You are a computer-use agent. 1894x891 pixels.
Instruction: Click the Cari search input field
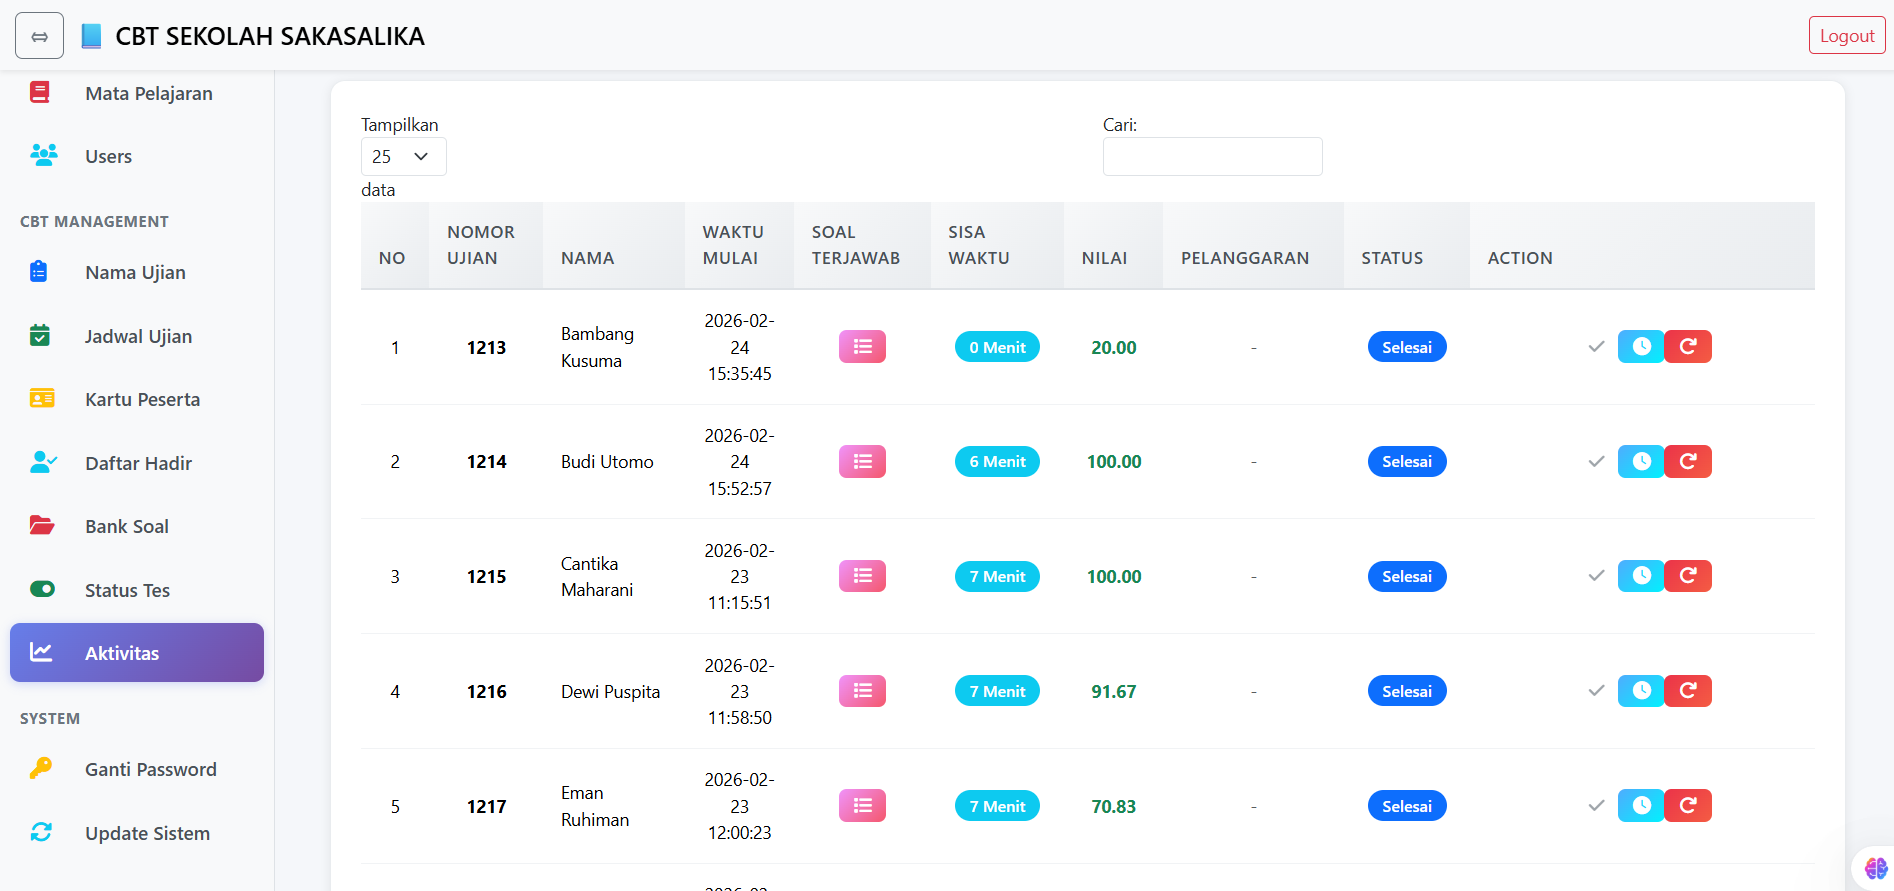point(1212,157)
